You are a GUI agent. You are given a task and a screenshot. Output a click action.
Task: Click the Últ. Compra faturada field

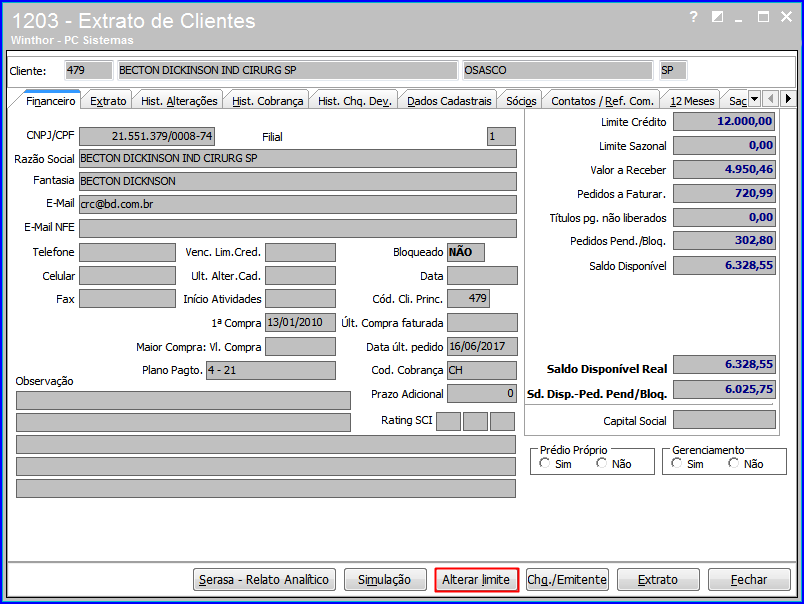click(482, 323)
